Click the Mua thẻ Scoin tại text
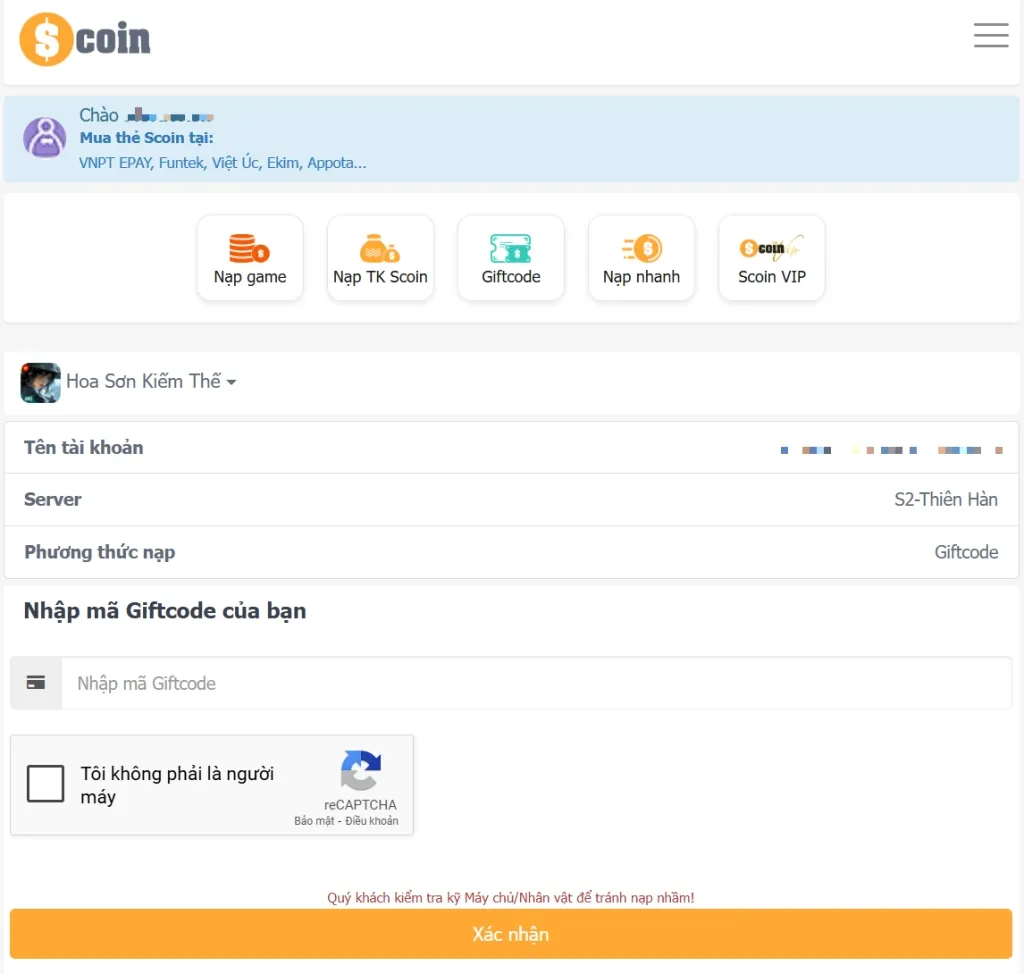The height and width of the screenshot is (974, 1024). (x=146, y=138)
